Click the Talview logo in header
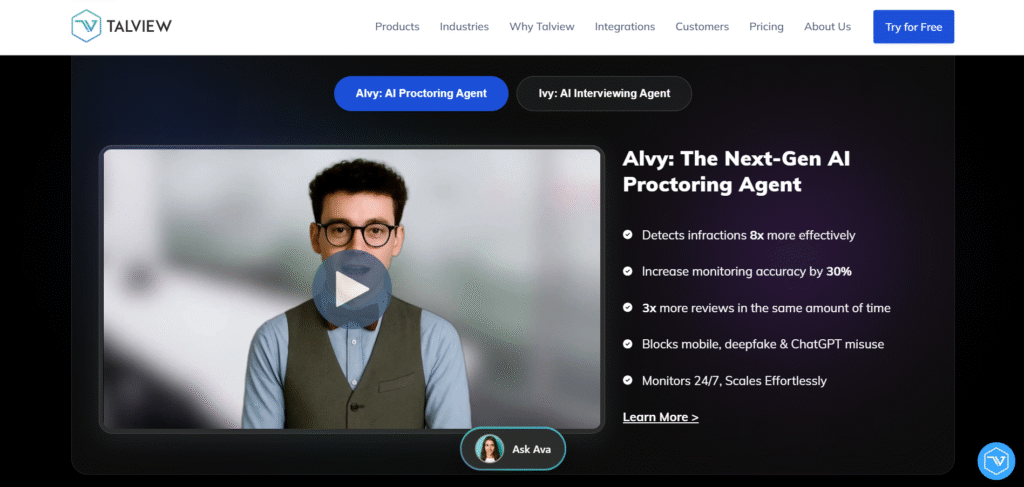The image size is (1024, 487). (121, 26)
